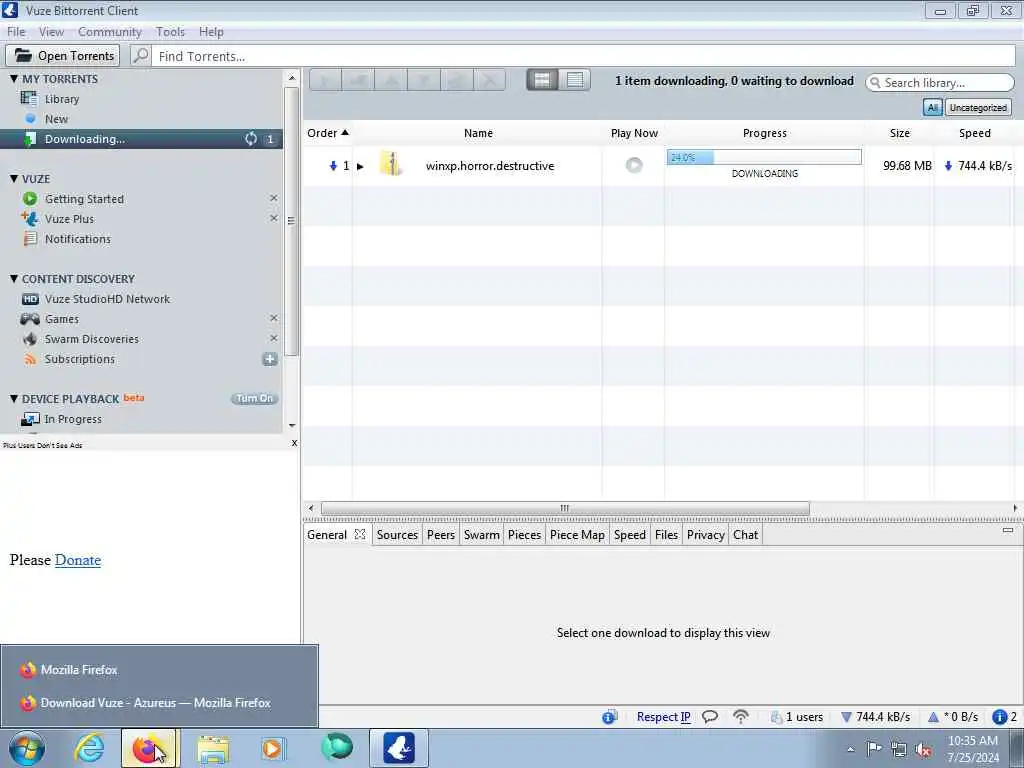Open the View menu
1024x768 pixels.
click(51, 32)
